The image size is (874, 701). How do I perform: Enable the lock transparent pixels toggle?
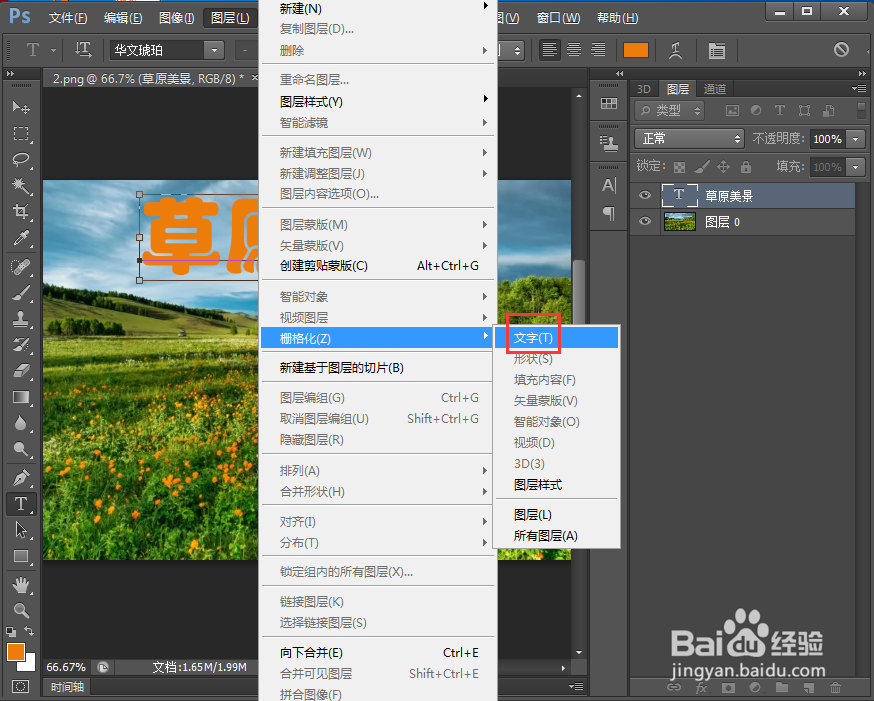pyautogui.click(x=680, y=166)
